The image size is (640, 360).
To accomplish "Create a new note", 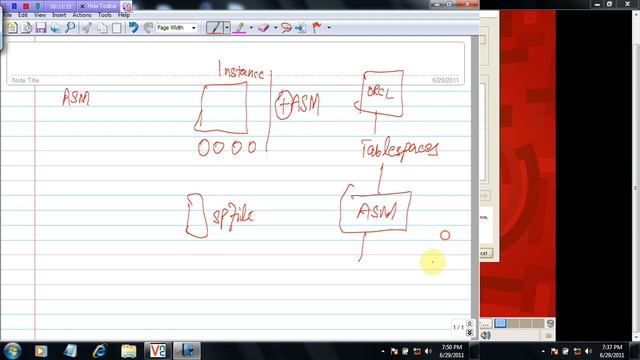I will tap(12, 28).
